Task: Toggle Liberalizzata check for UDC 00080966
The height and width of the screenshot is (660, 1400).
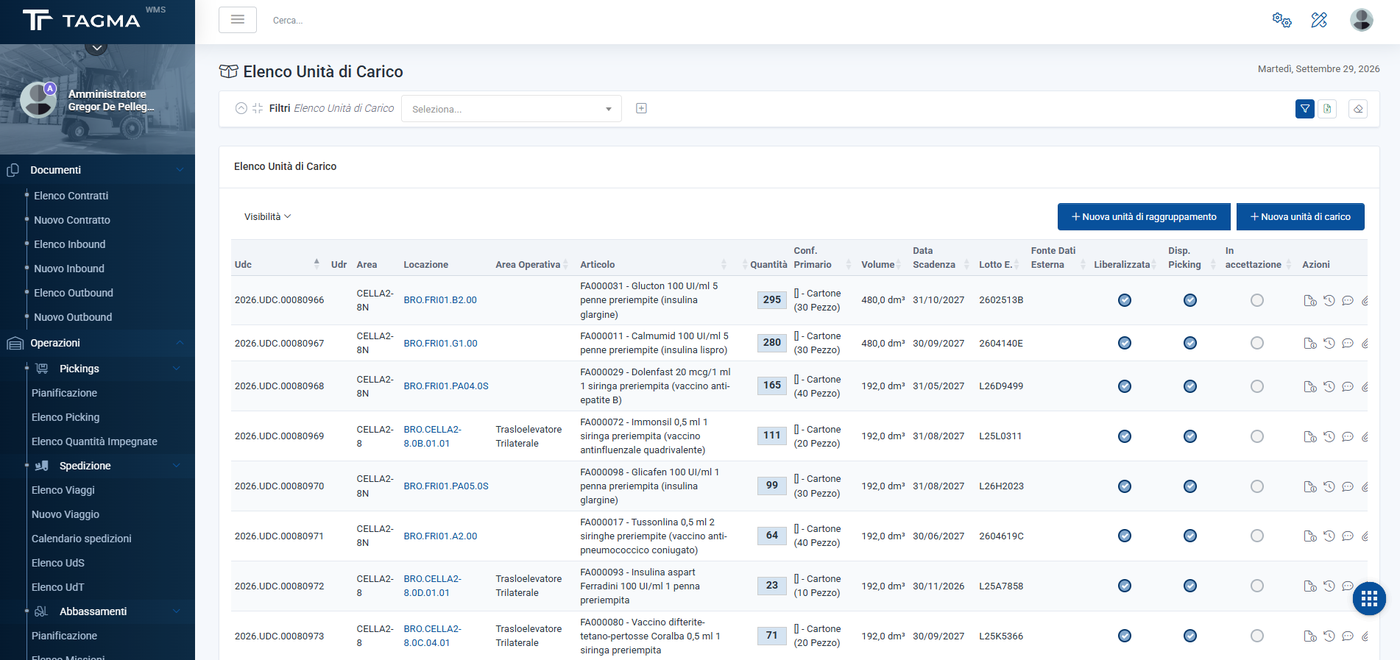Action: coord(1125,300)
